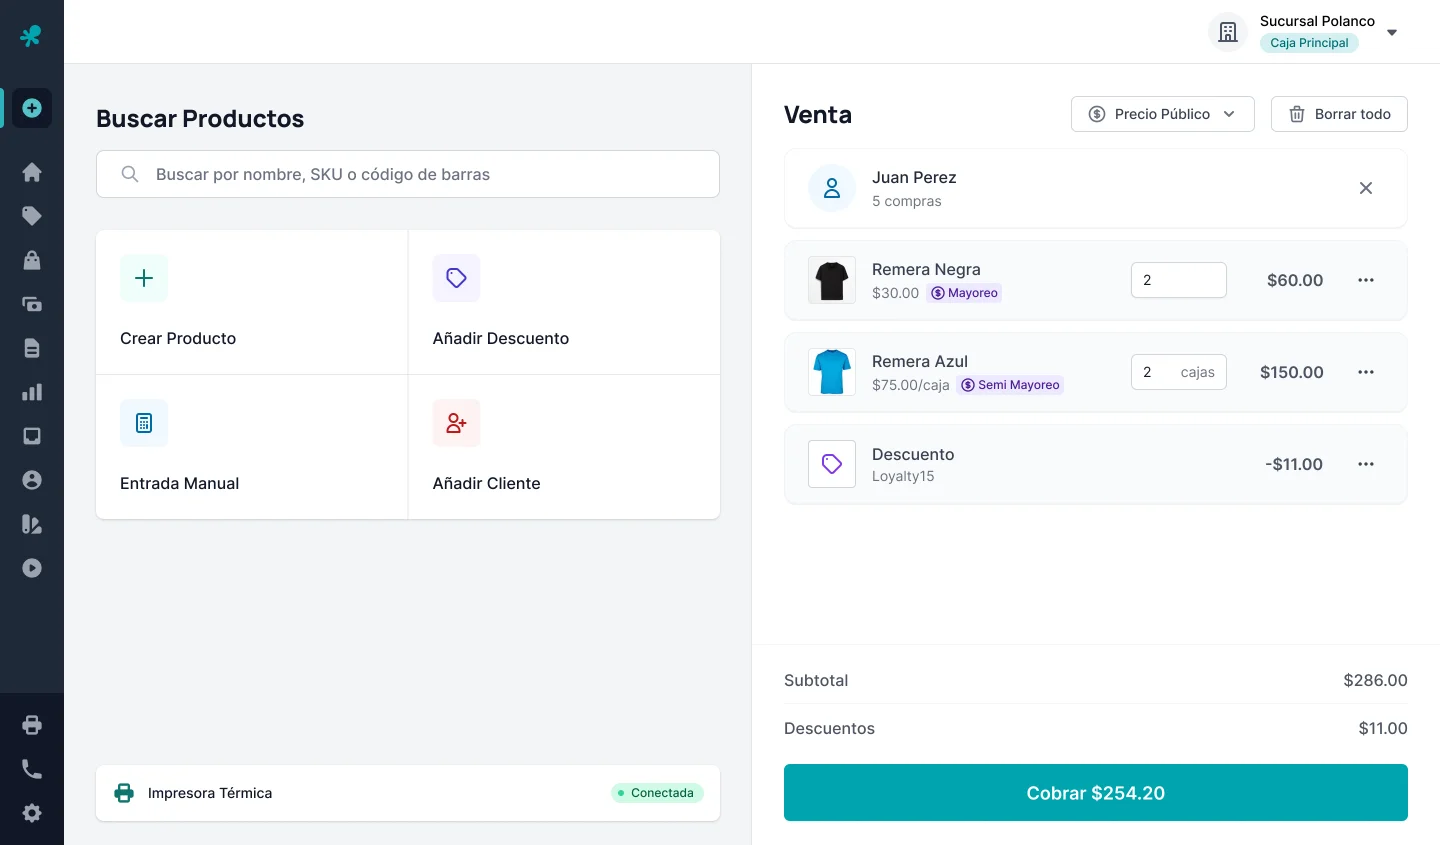Select the Añadir Descuento card

564,302
